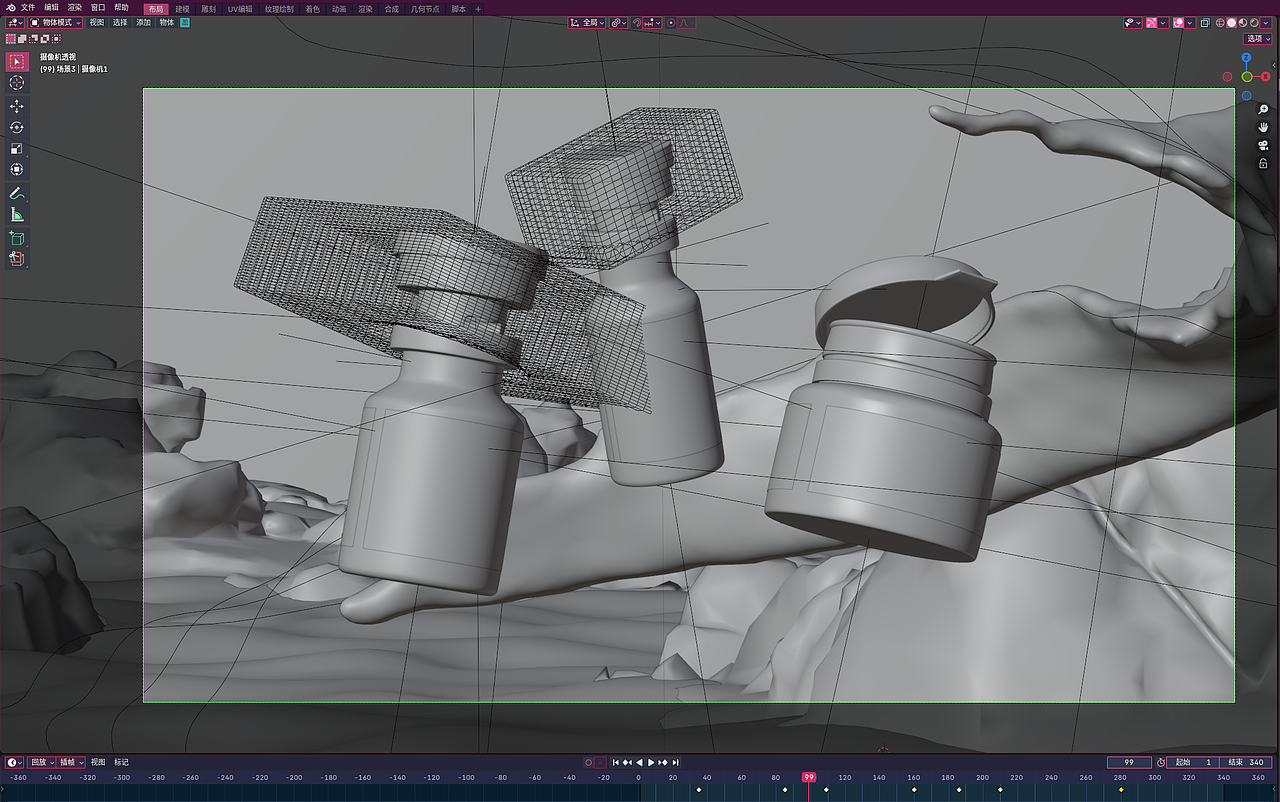This screenshot has width=1280, height=802.
Task: Switch to solid shading mode
Action: [x=1232, y=22]
